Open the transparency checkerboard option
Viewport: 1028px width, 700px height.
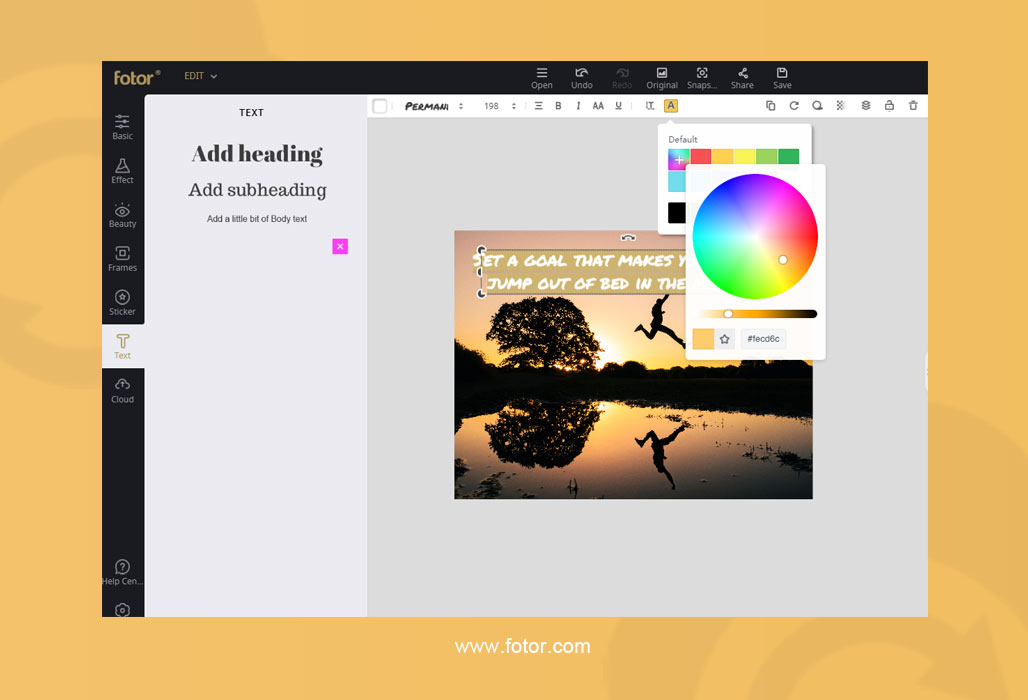click(840, 106)
